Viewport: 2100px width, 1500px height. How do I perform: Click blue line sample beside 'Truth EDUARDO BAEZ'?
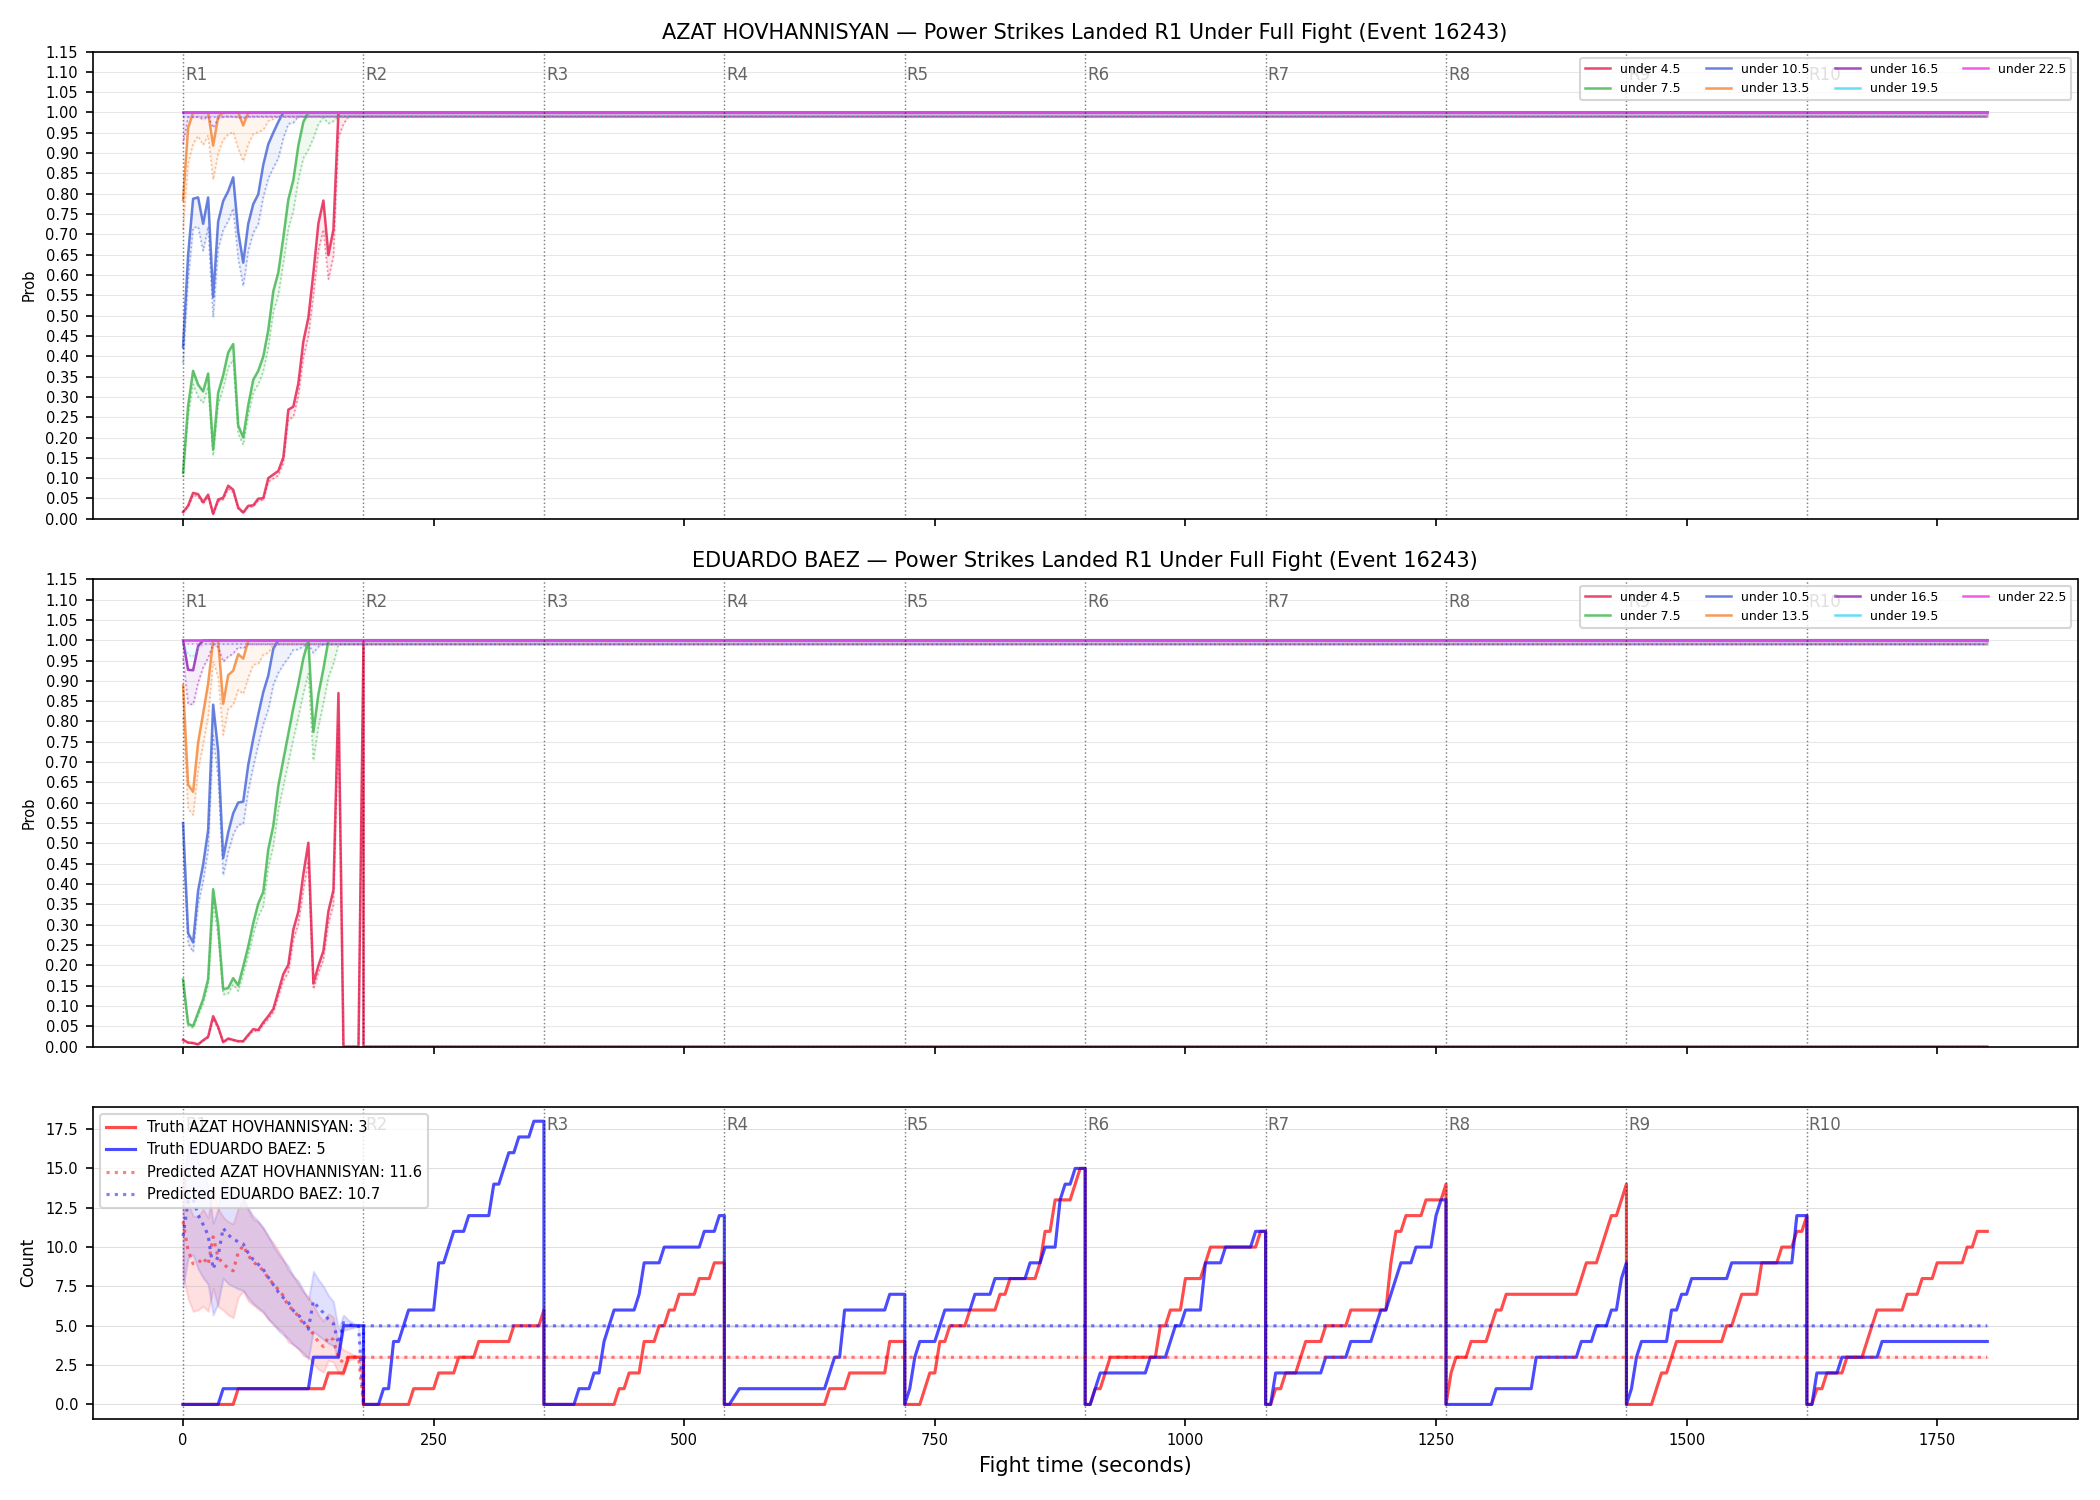tap(121, 1149)
